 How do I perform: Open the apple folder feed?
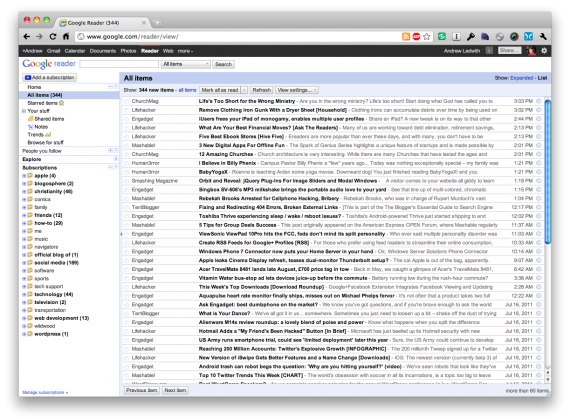pyautogui.click(x=45, y=176)
